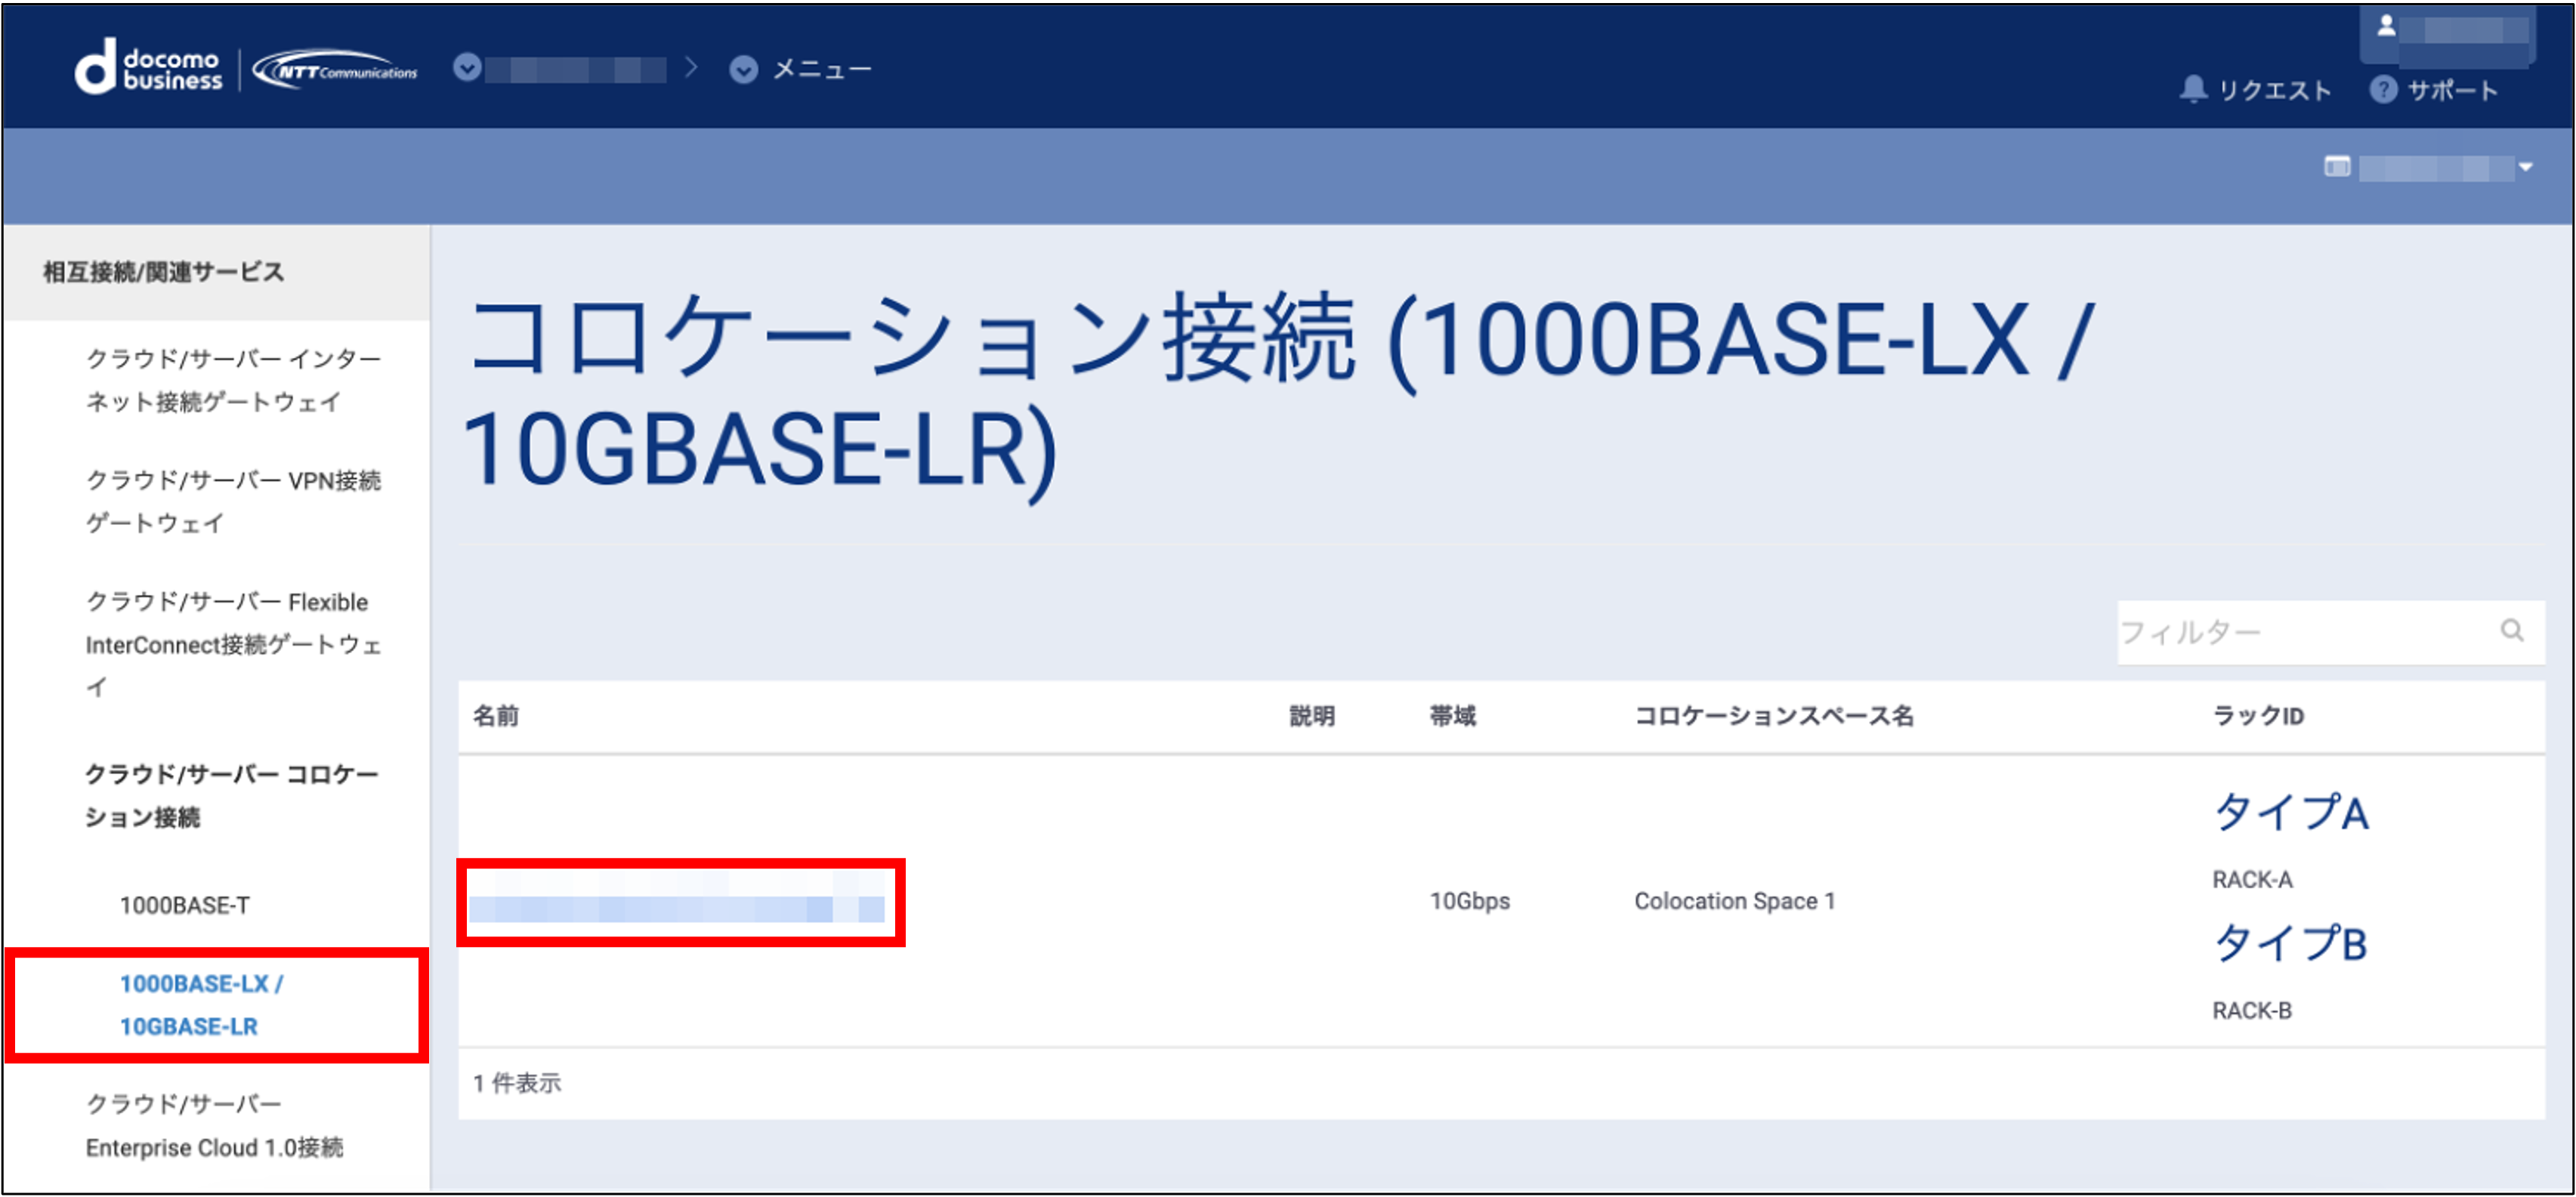Screen dimensions: 2576x1197
Task: Sort by the 名前 column header
Action: coord(495,715)
